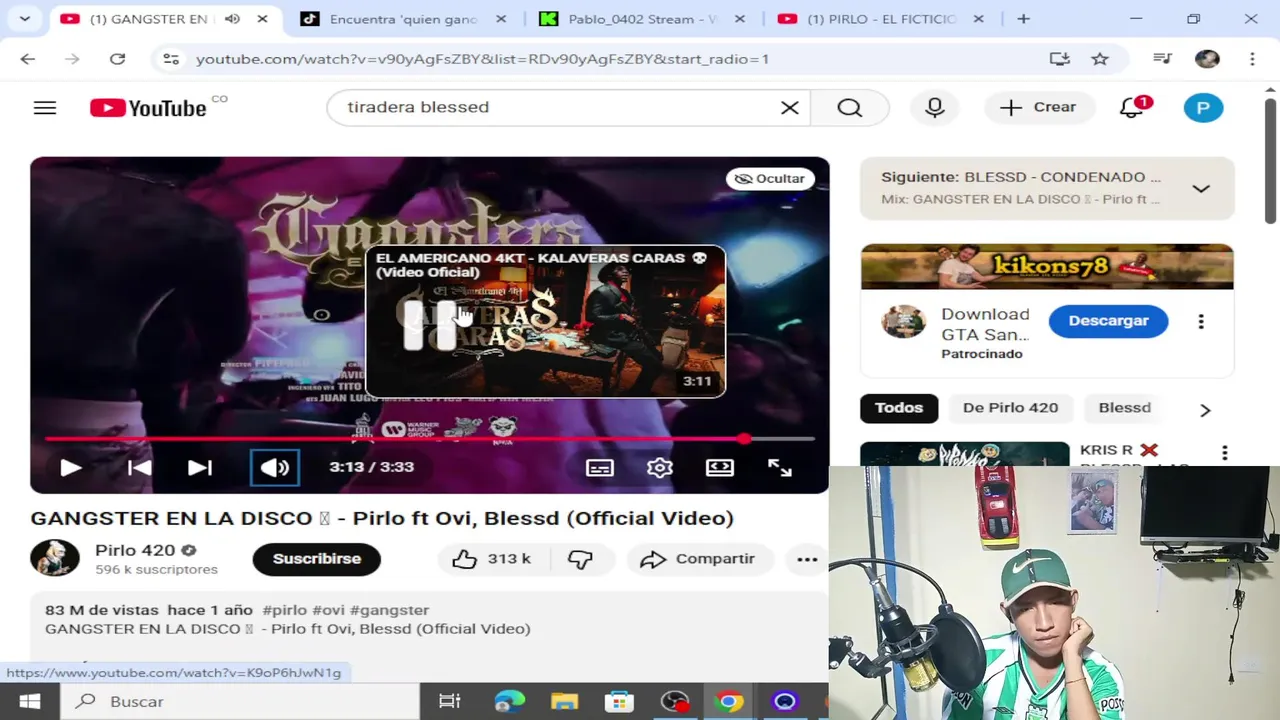The image size is (1280, 720).
Task: Open the player settings gear
Action: coord(659,467)
